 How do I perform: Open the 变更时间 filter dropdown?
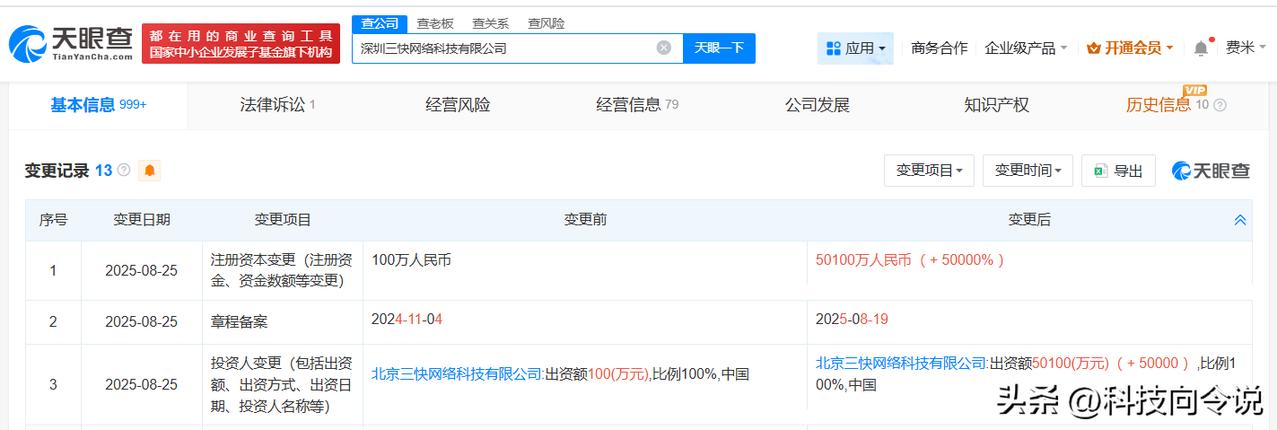point(1028,171)
